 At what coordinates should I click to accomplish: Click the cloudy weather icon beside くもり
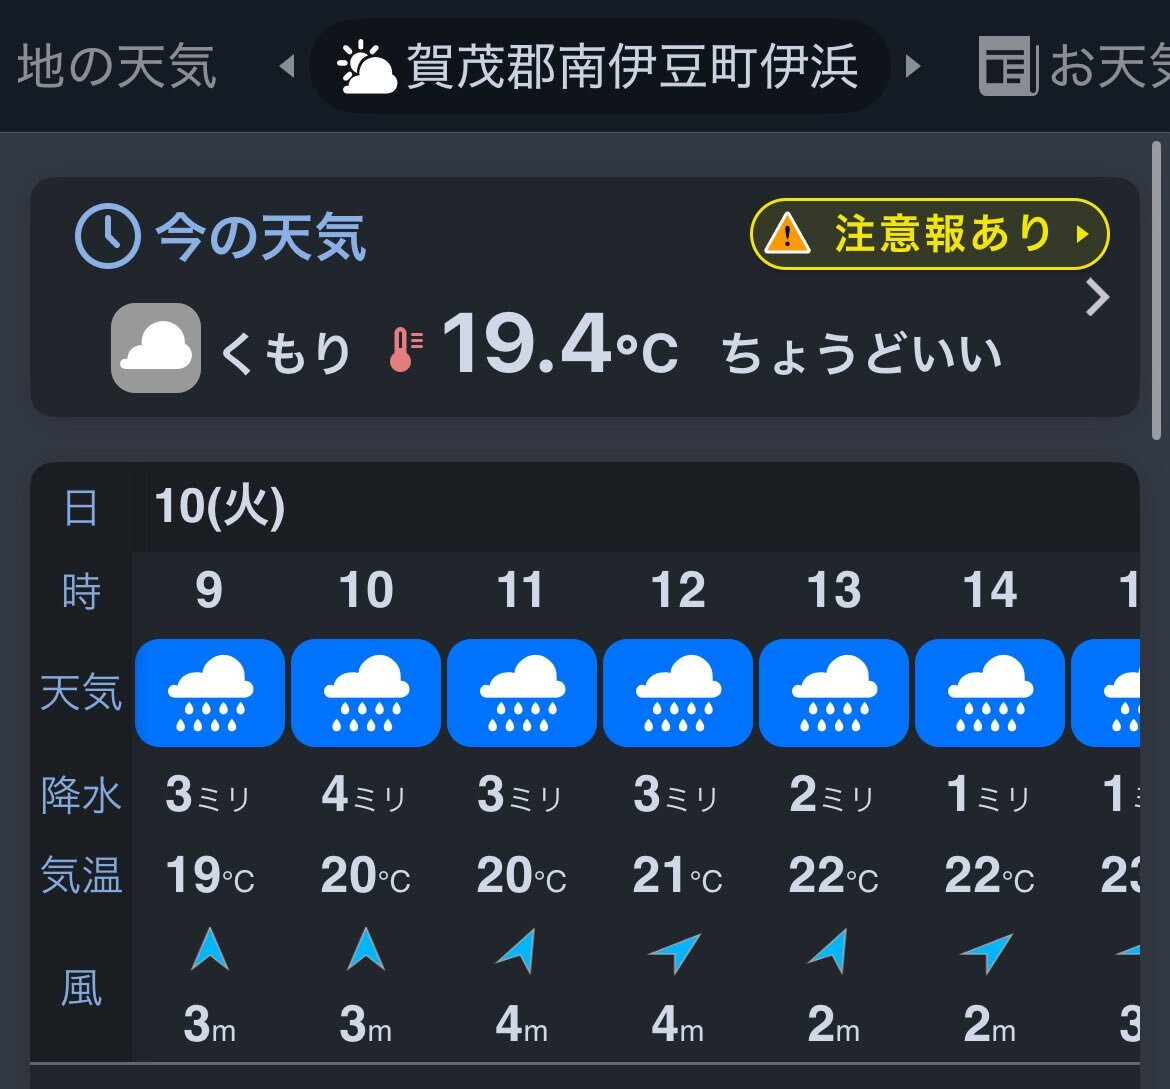[x=156, y=348]
